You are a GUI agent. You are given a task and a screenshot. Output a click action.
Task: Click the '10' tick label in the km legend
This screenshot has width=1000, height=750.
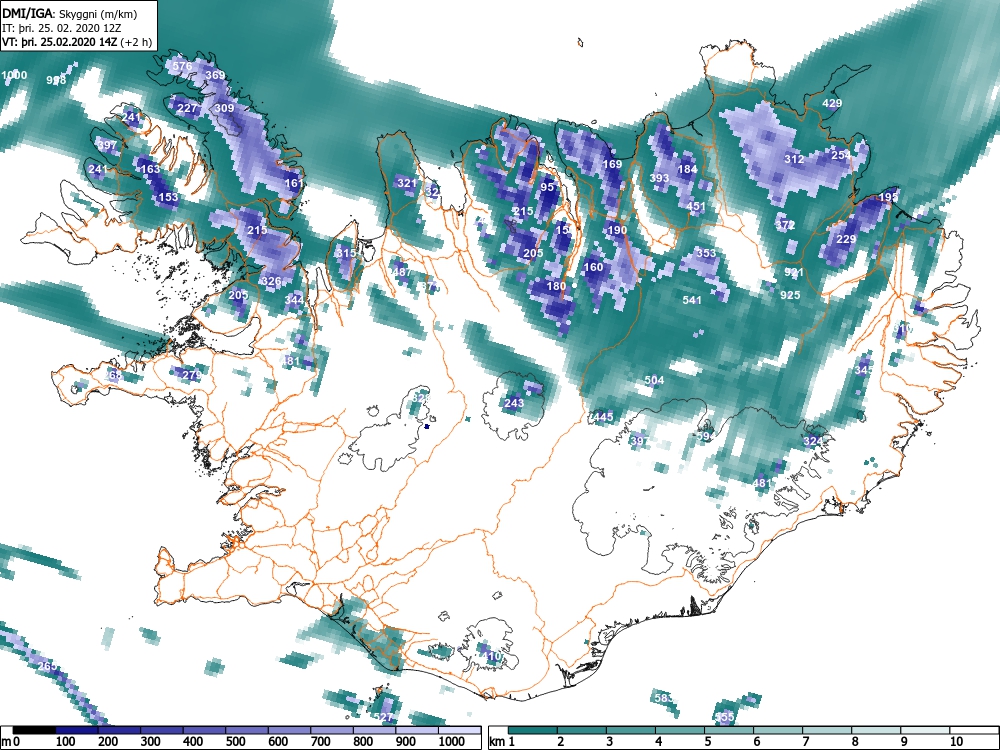coord(955,742)
